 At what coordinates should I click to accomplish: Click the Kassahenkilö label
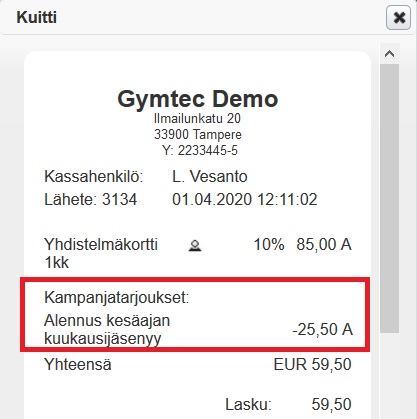click(94, 177)
